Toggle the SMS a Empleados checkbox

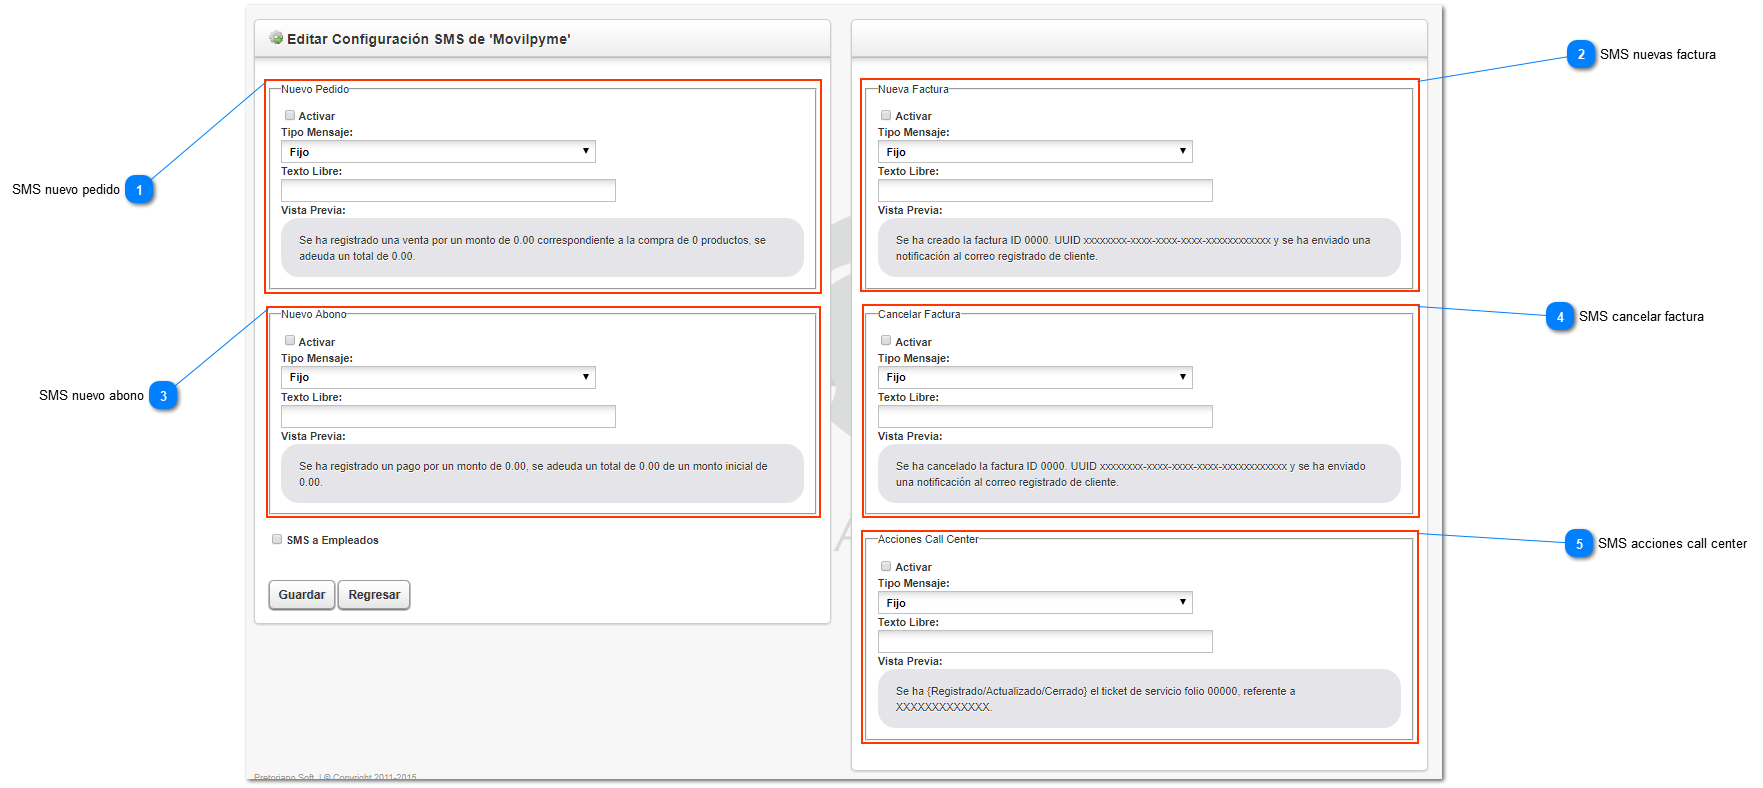[277, 539]
